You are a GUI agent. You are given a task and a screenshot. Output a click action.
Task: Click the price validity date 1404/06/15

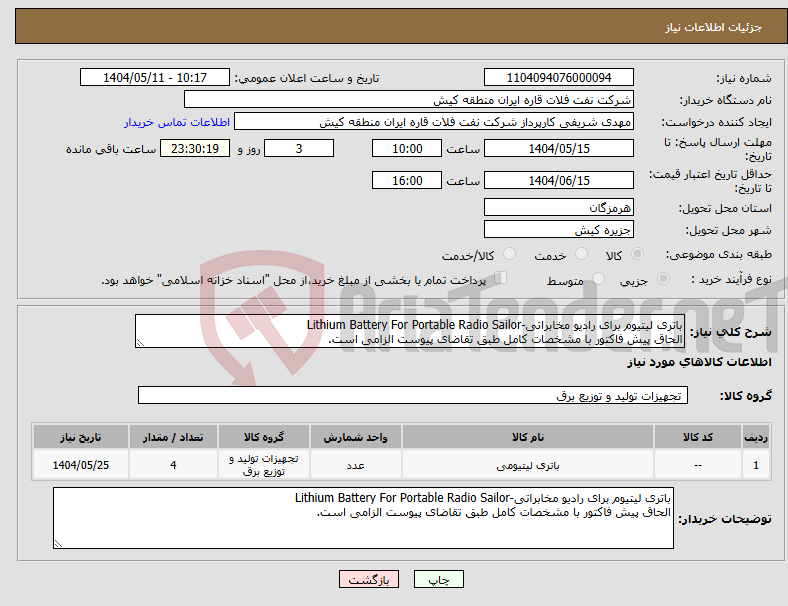[x=559, y=180]
